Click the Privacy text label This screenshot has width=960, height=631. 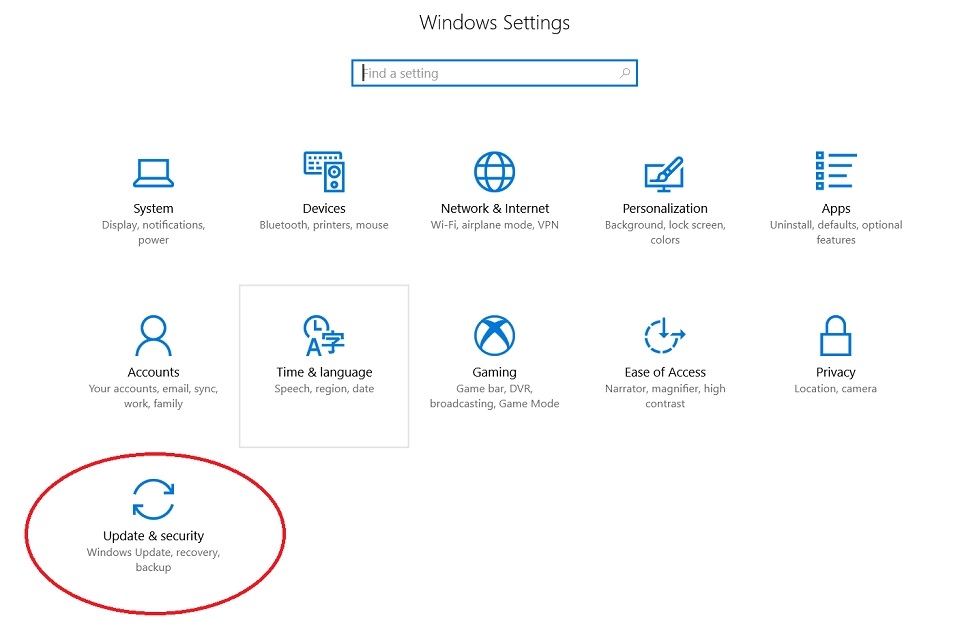835,371
